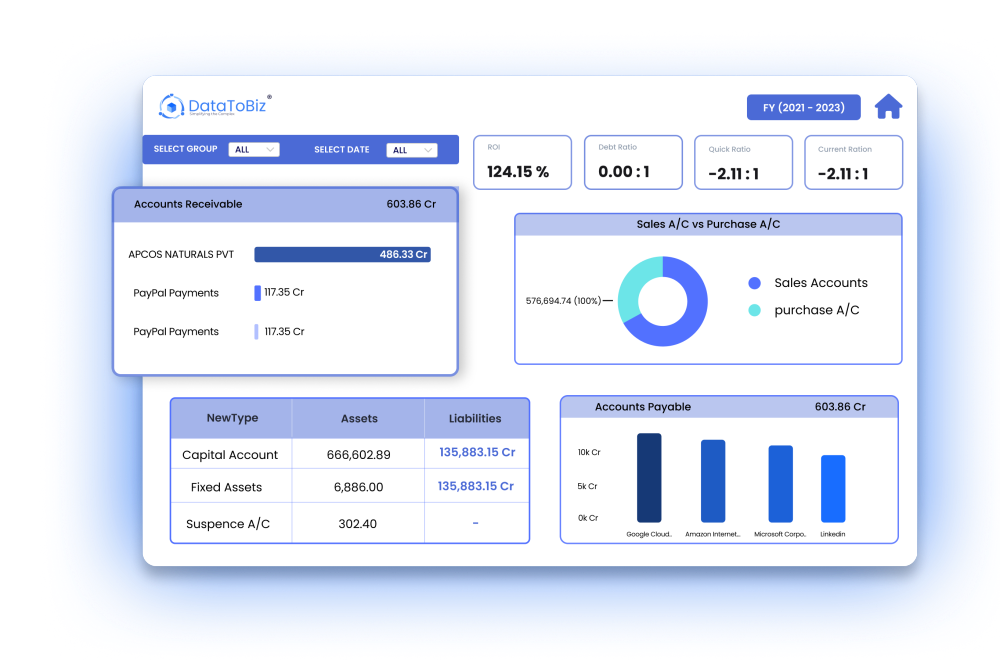
Task: Click the DataToBiz logo
Action: pos(215,107)
